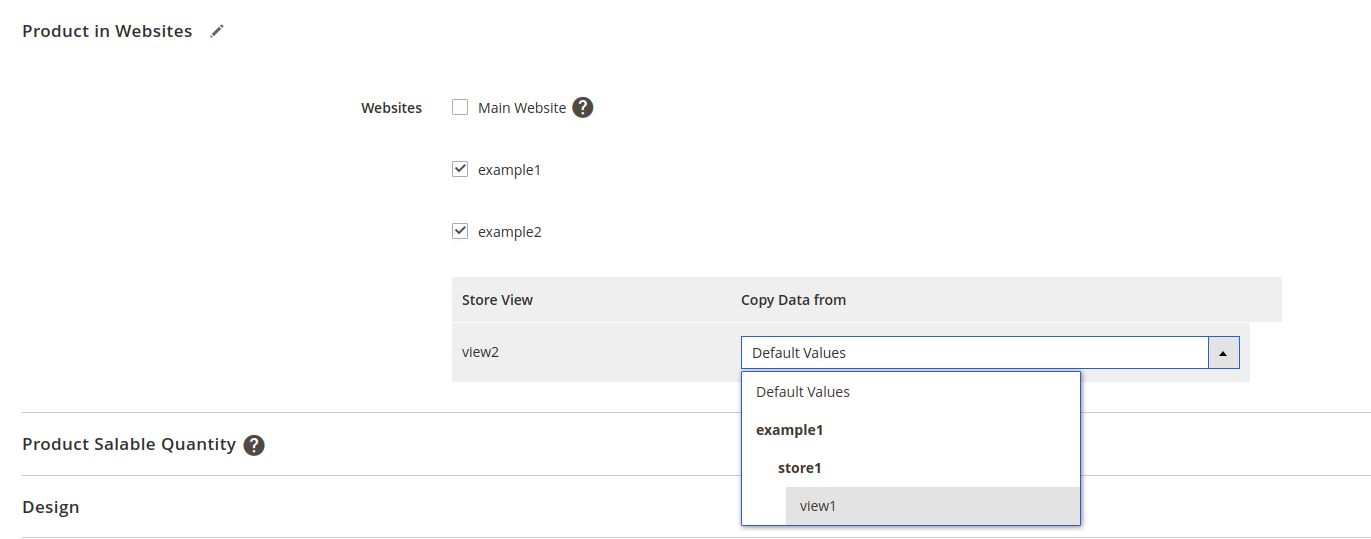Screen dimensions: 1371x539
Task: Click the arrow button on the Copy Data dropdown
Action: pos(1224,353)
